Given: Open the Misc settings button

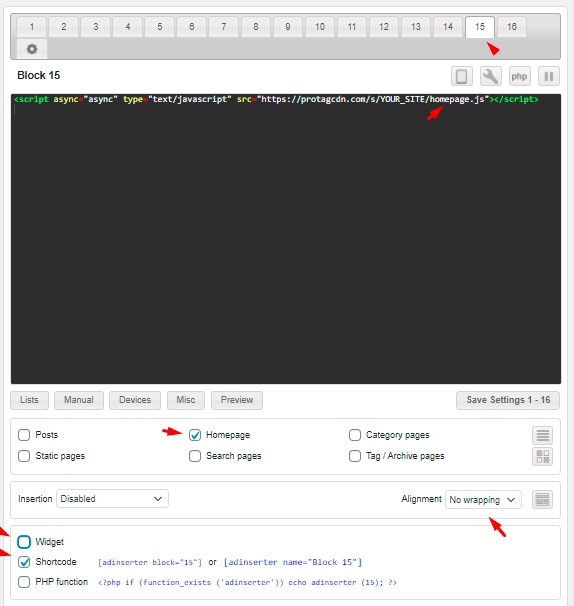Looking at the screenshot, I should point(186,400).
